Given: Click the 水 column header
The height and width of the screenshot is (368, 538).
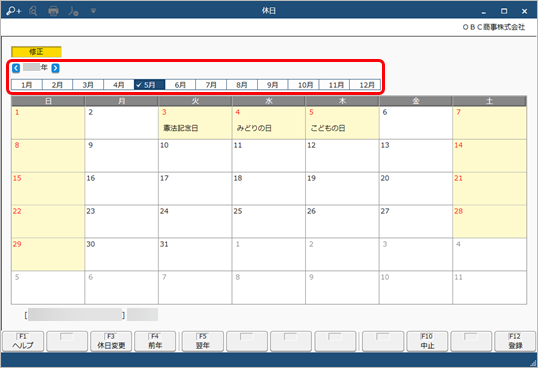Looking at the screenshot, I should (x=269, y=101).
